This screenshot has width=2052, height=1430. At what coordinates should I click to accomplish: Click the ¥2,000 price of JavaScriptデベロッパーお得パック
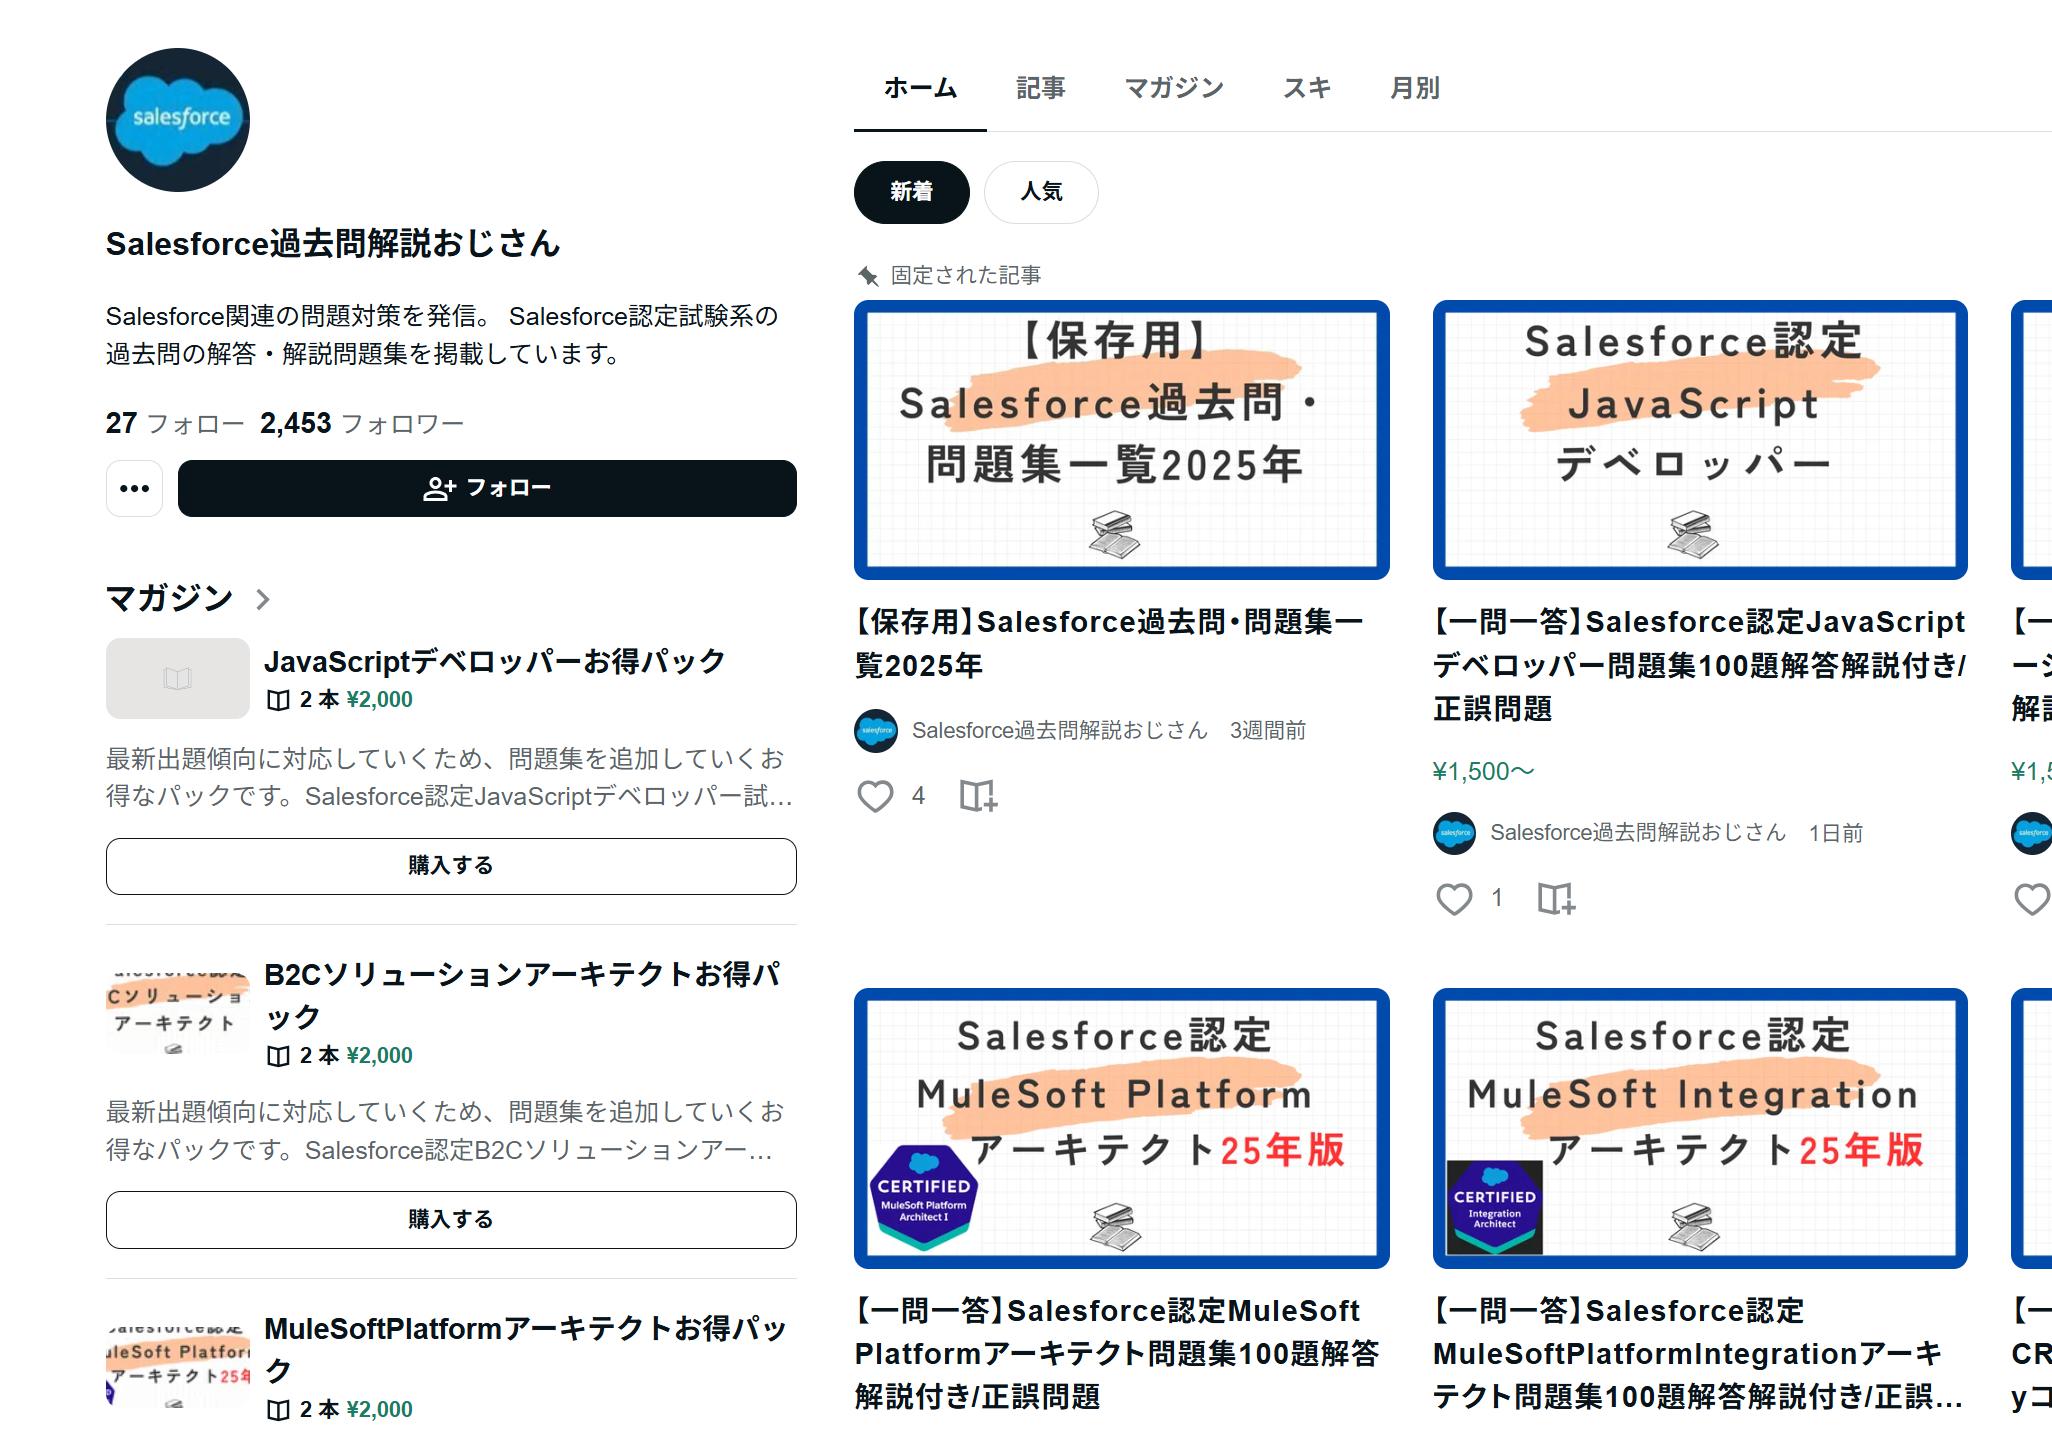(x=380, y=700)
